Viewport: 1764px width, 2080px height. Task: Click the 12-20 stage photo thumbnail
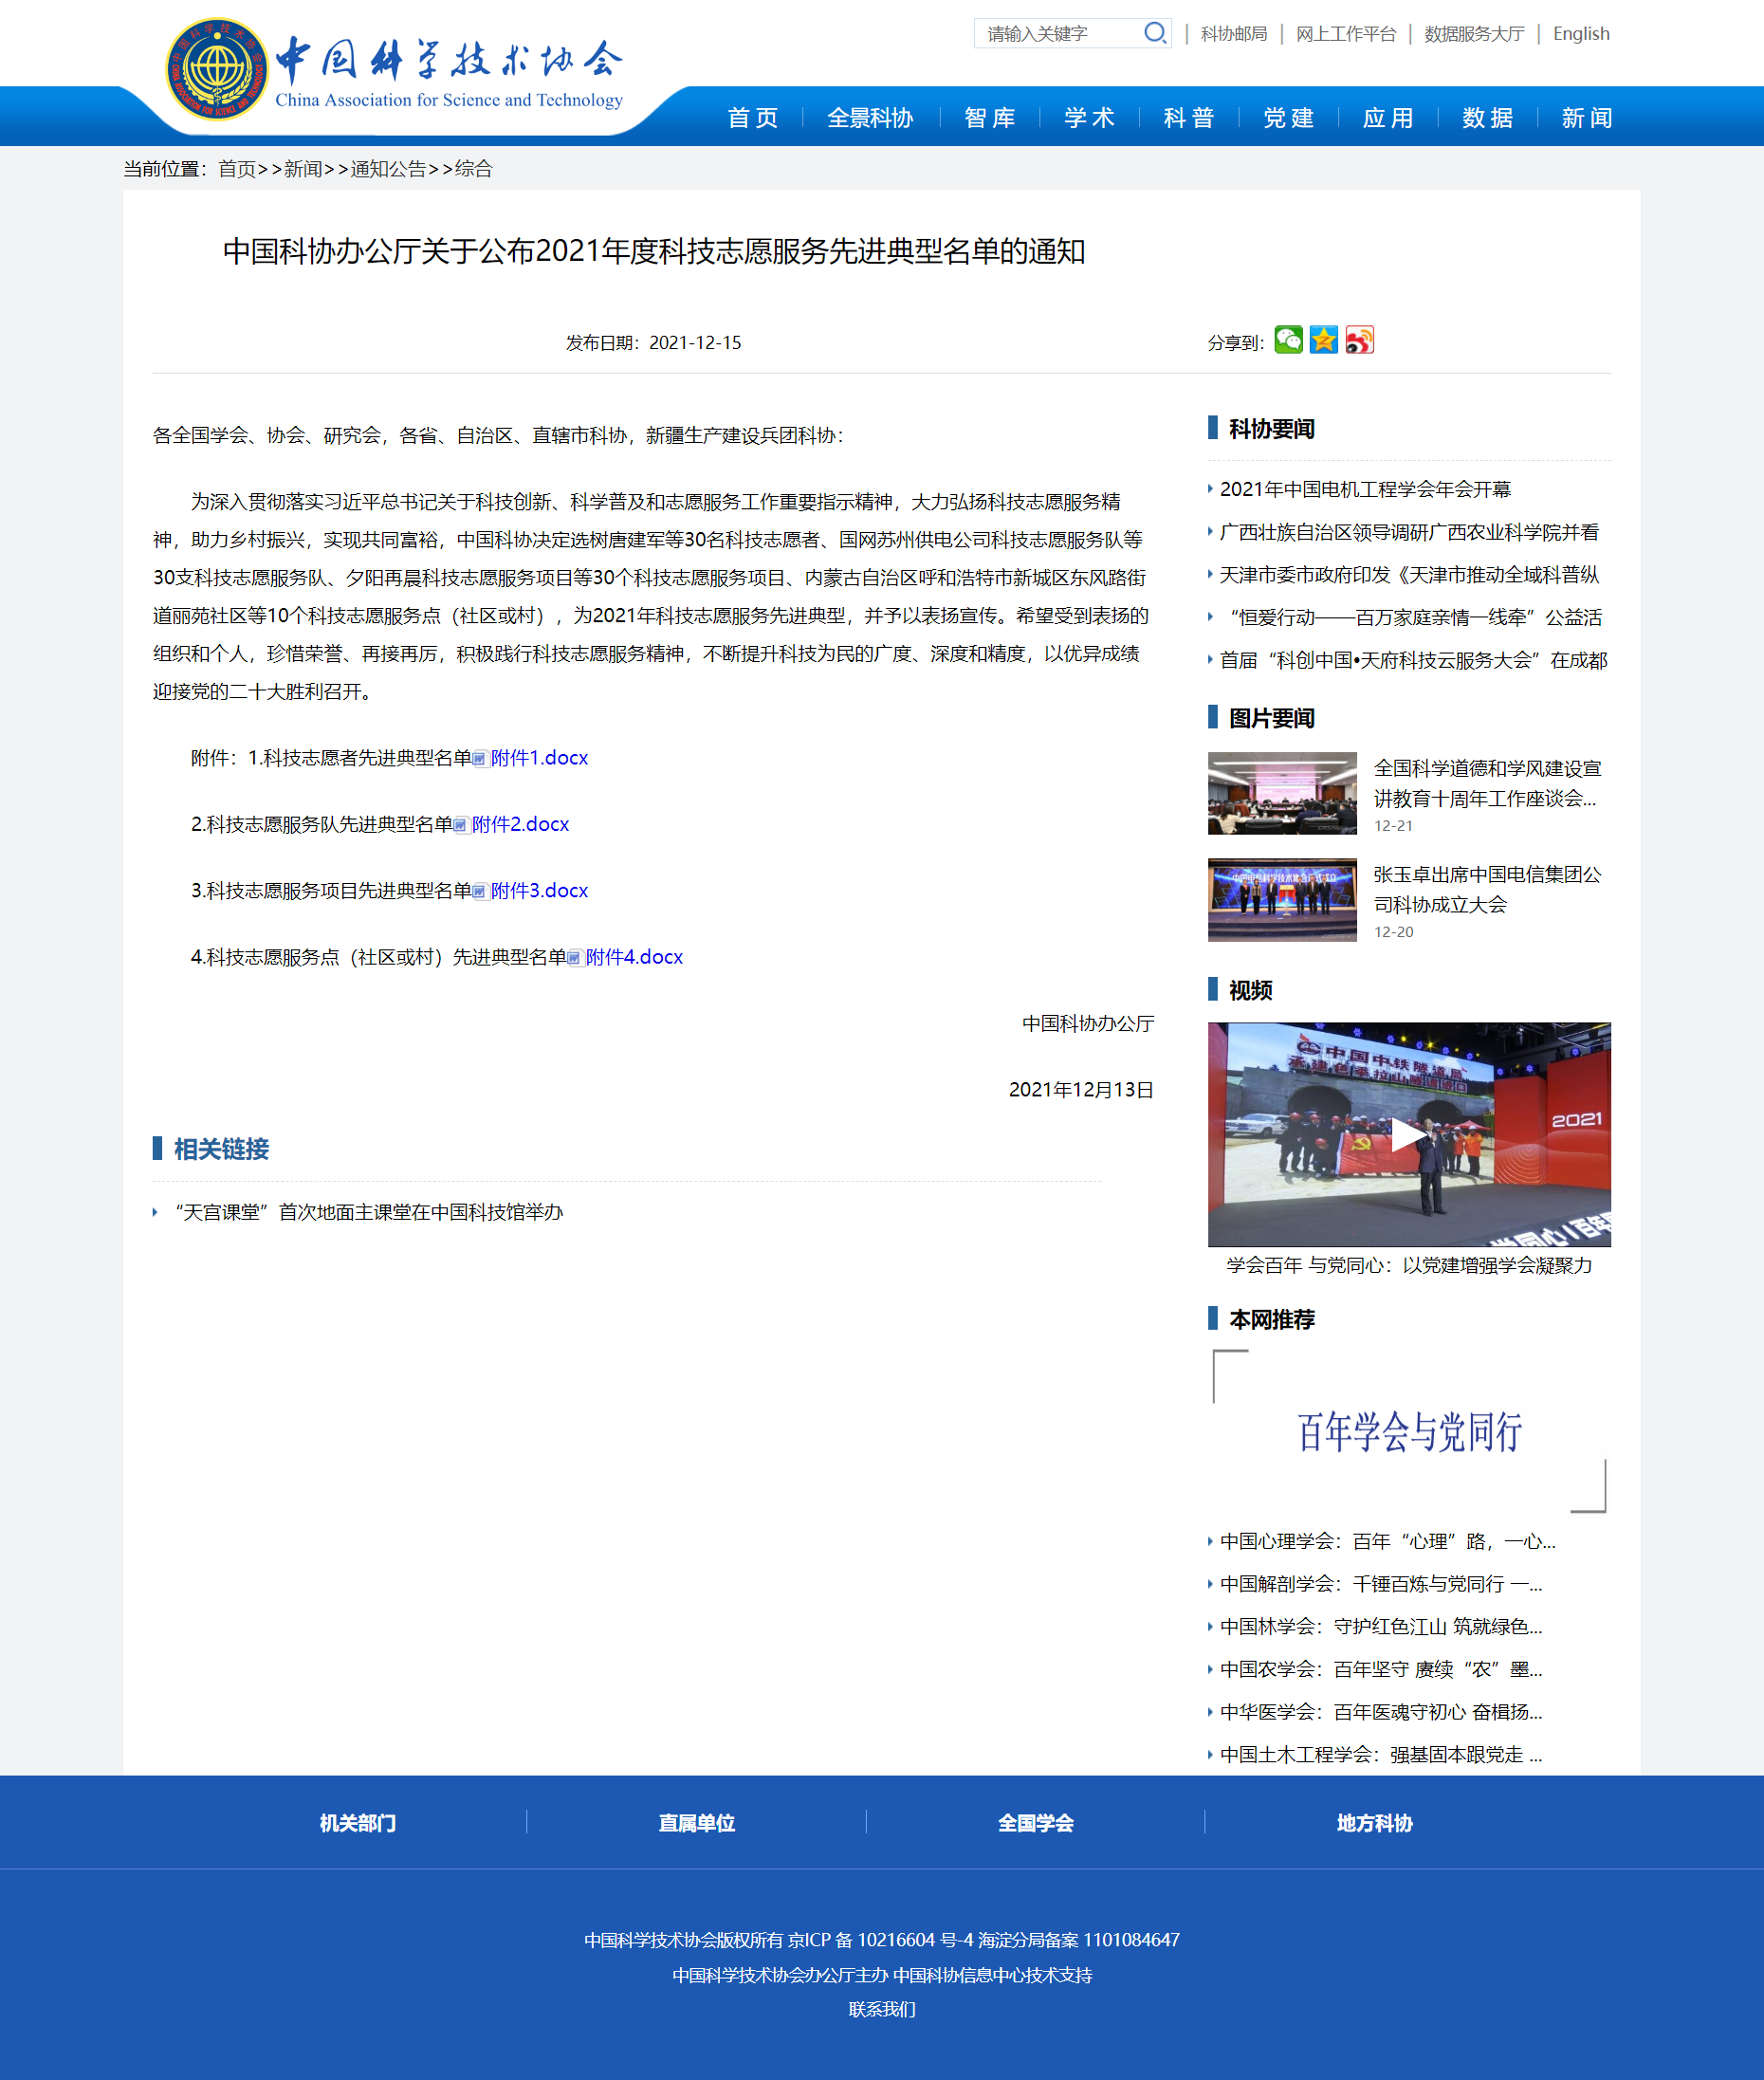click(x=1282, y=899)
